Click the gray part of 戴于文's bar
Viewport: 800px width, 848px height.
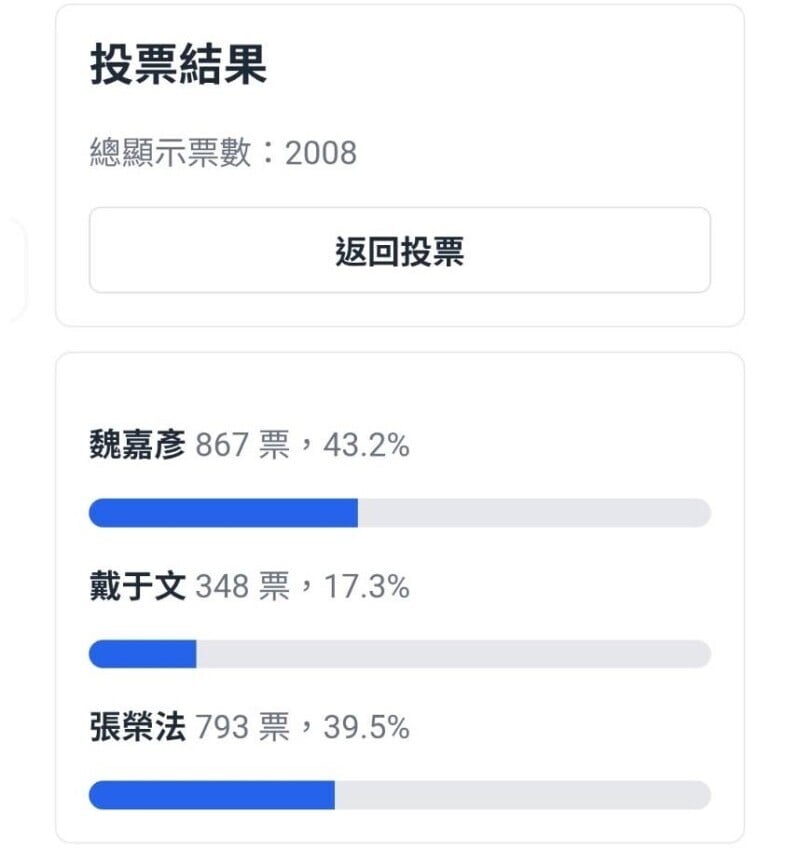[453, 654]
